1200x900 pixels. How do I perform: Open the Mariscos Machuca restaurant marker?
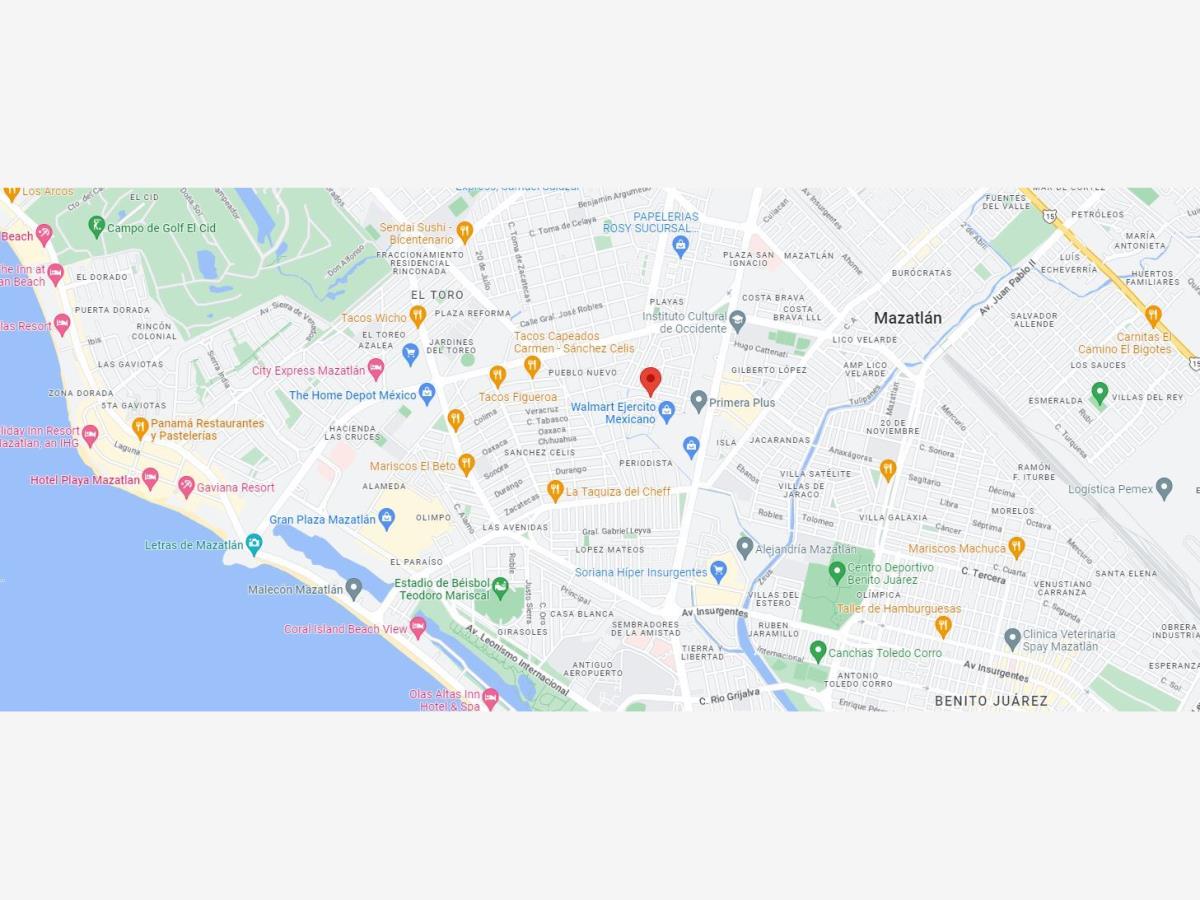[x=1017, y=547]
